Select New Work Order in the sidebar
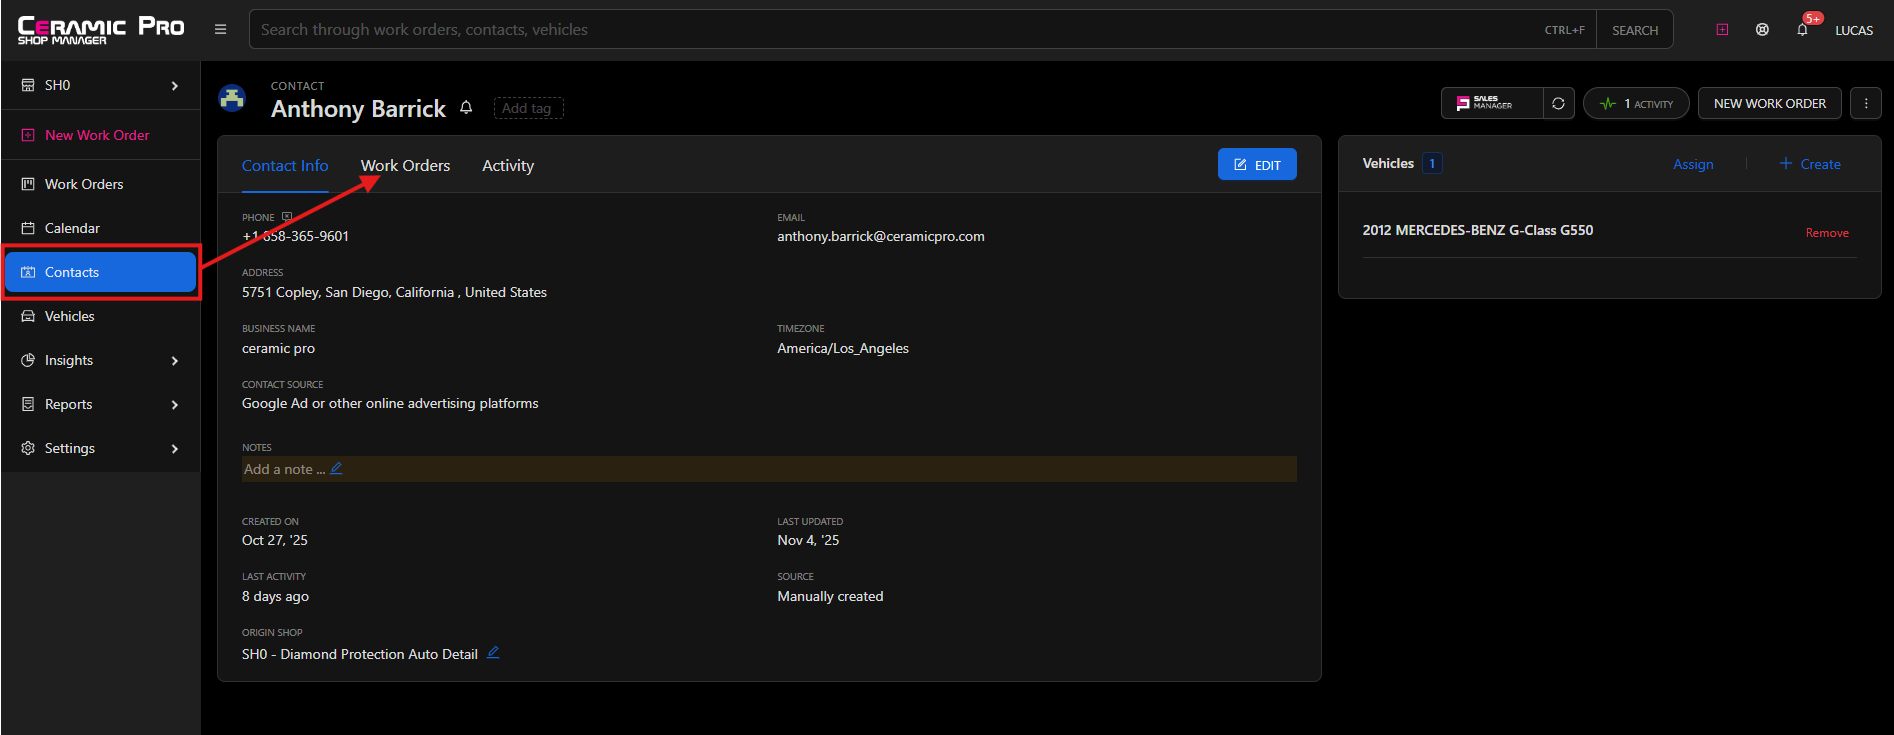Image resolution: width=1894 pixels, height=735 pixels. pos(100,135)
